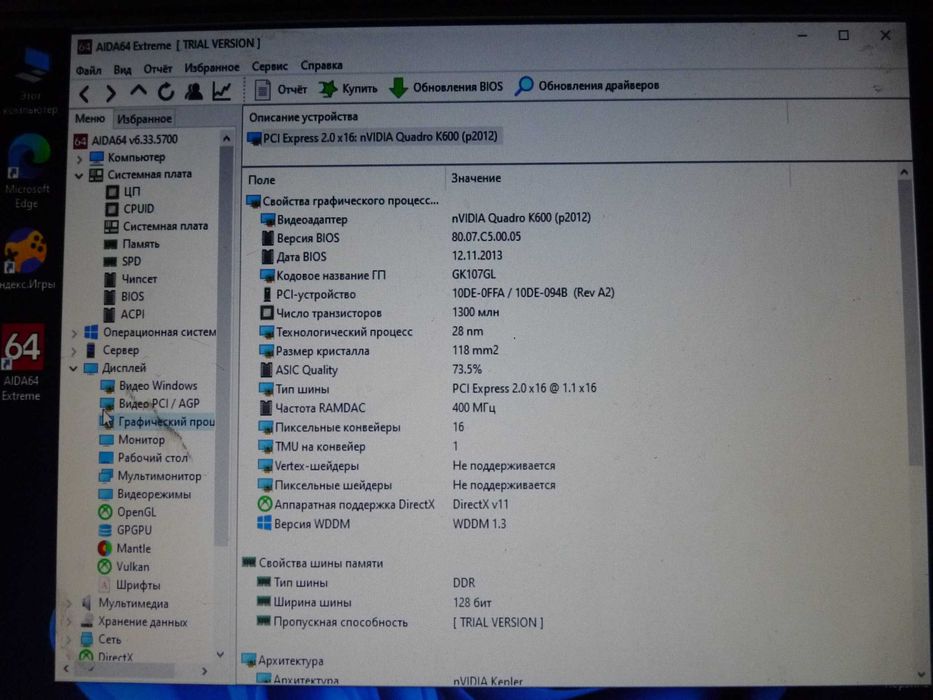The width and height of the screenshot is (933, 700).
Task: Open the Файл menu
Action: (89, 70)
